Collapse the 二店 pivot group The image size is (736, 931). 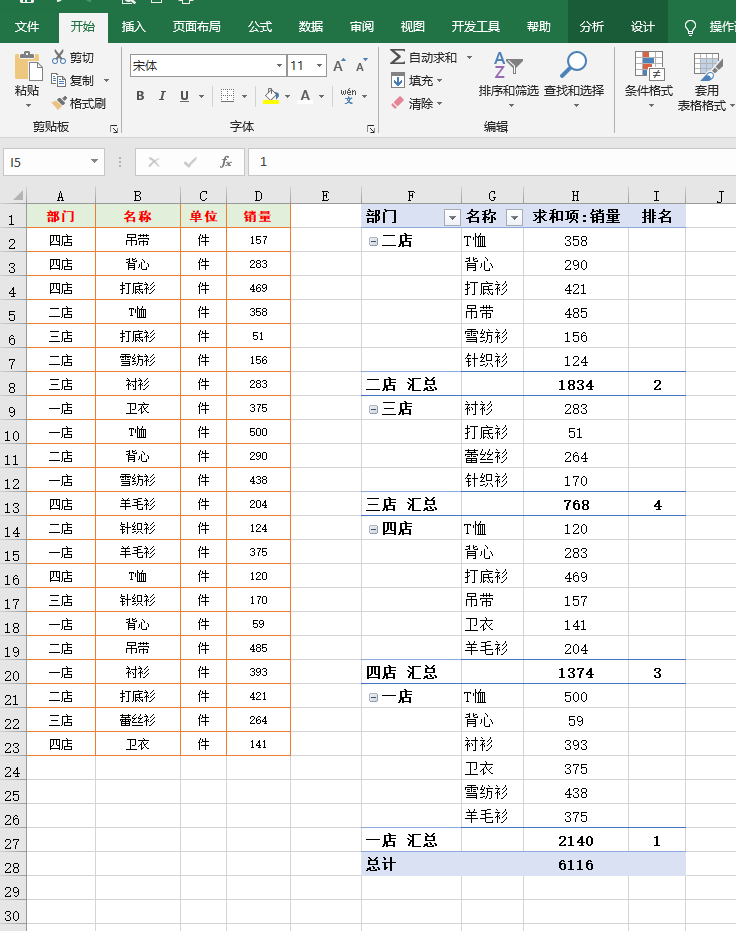click(x=373, y=241)
